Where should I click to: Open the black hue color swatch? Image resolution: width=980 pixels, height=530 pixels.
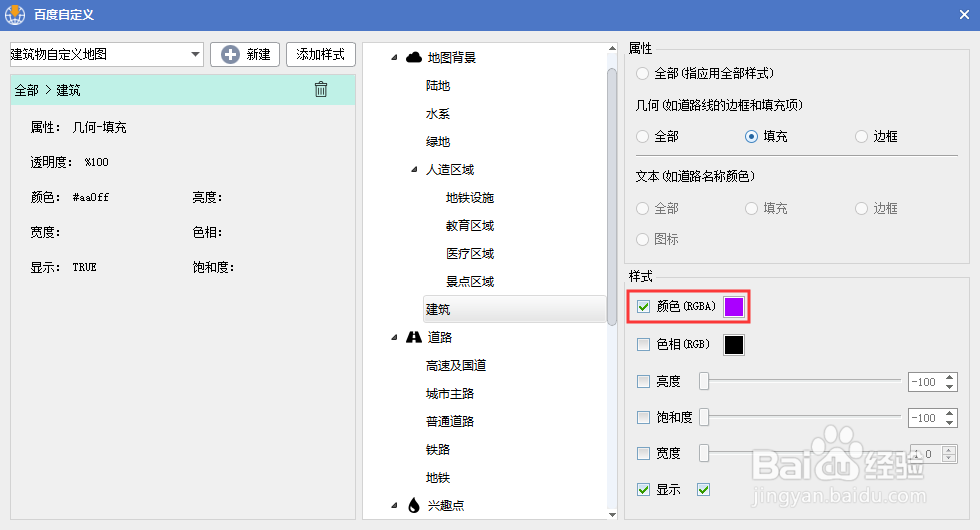coord(734,344)
